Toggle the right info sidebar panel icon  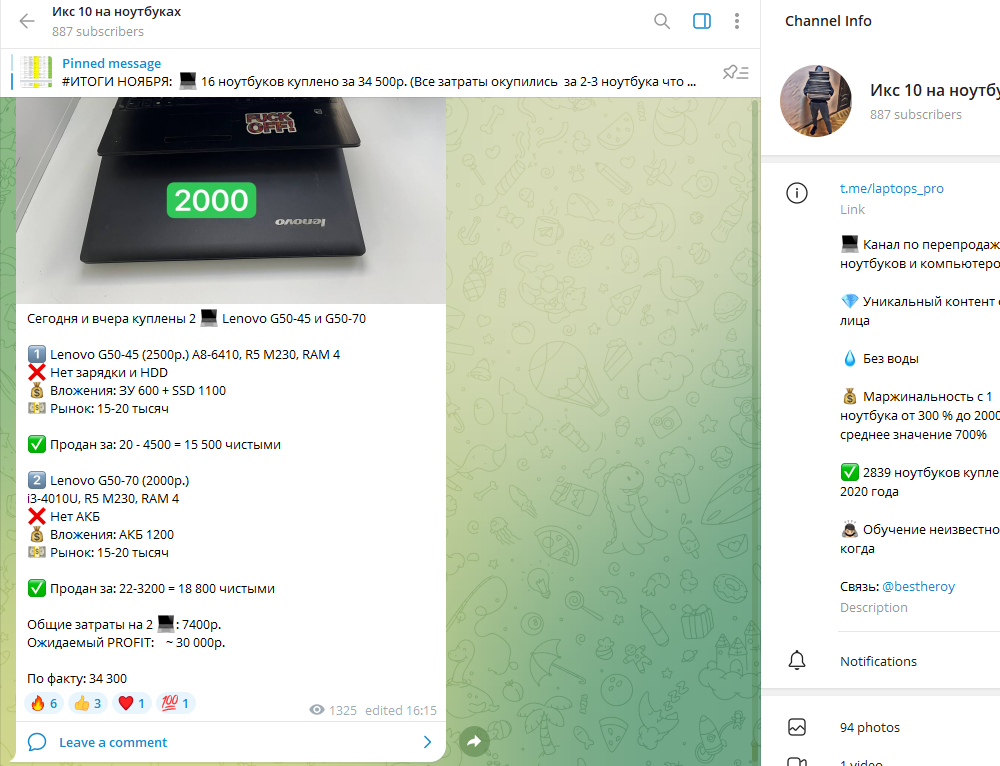click(x=702, y=21)
